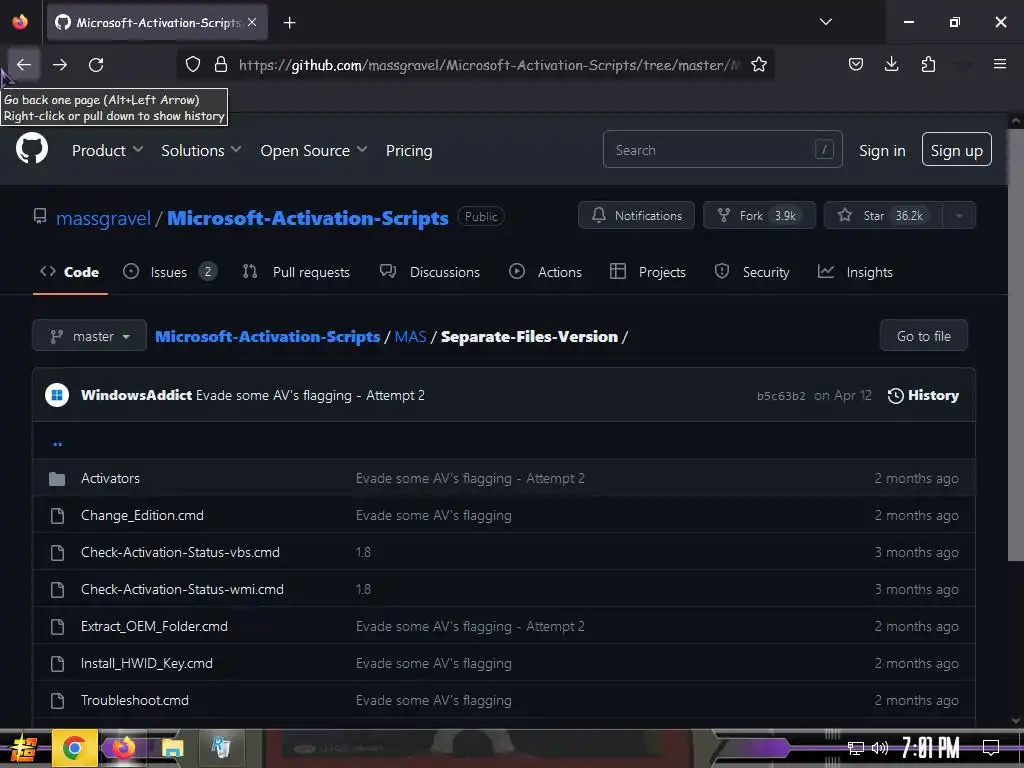
Task: Open the tracking protection shield icon
Action: [193, 65]
